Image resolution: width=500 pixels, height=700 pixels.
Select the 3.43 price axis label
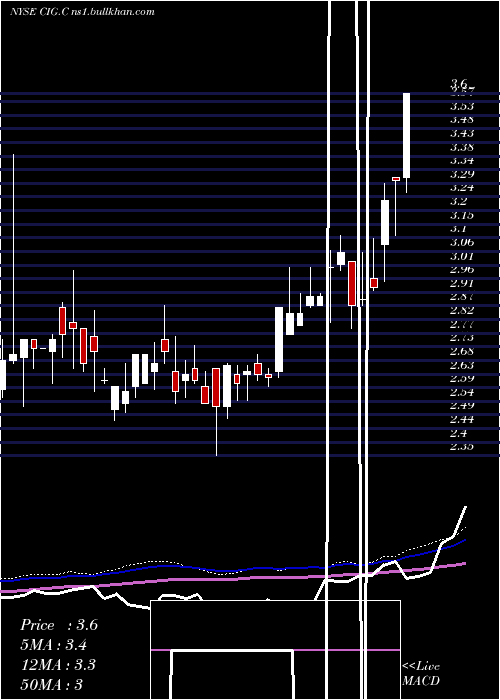(x=462, y=133)
